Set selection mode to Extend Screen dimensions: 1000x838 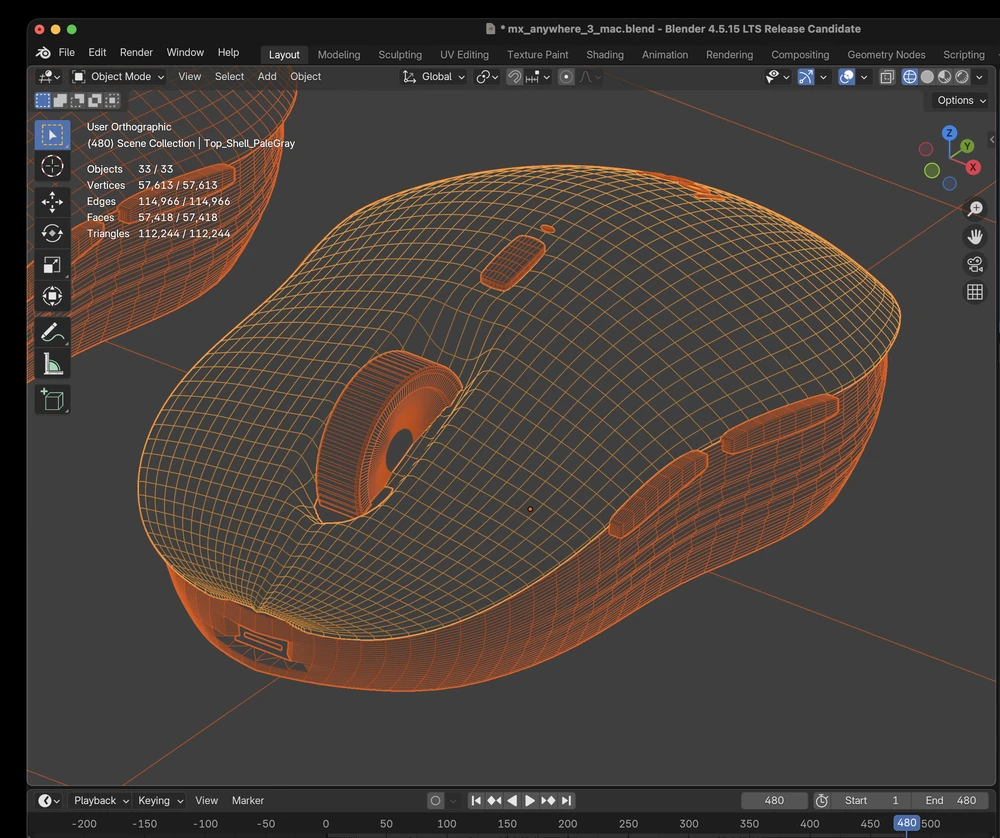point(60,100)
